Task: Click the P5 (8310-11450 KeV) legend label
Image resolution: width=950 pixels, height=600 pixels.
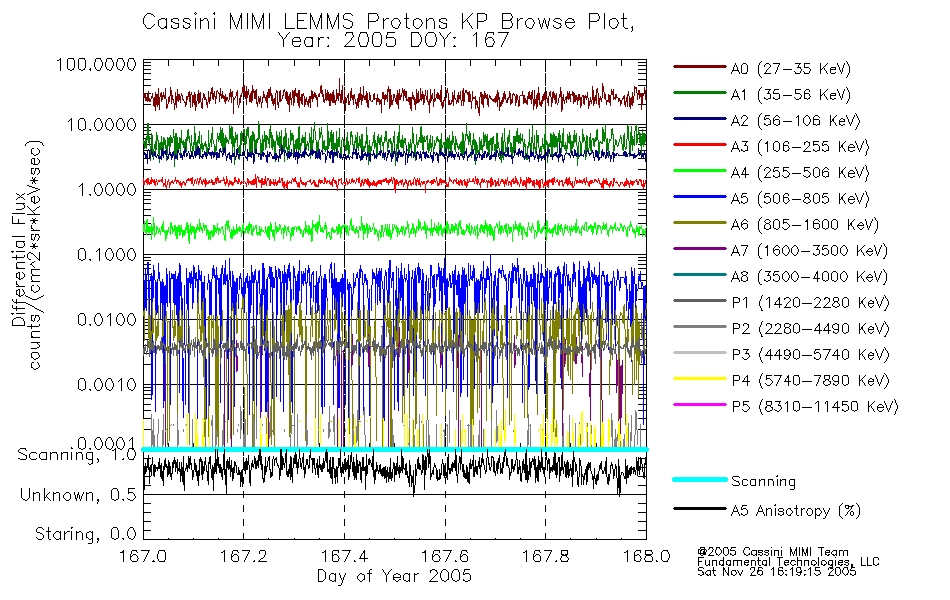Action: (x=815, y=407)
